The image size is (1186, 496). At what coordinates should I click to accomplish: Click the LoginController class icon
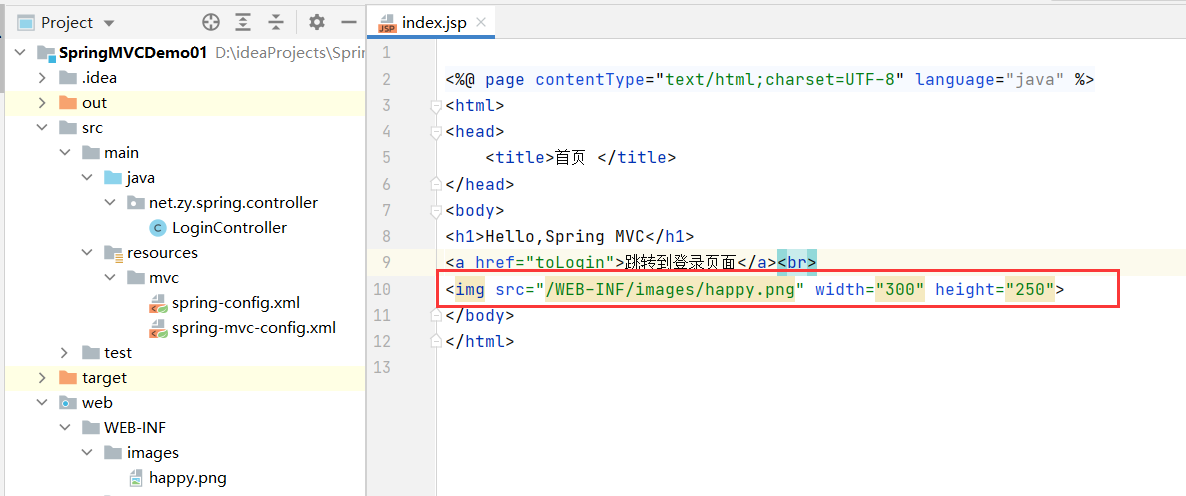[157, 228]
